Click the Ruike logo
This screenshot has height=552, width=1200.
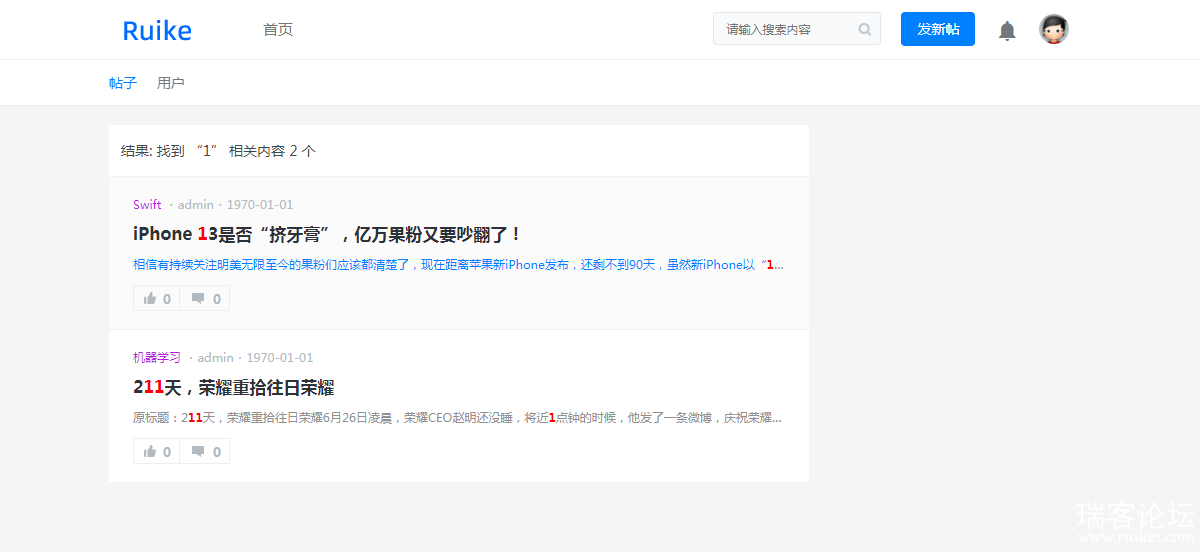pyautogui.click(x=157, y=30)
